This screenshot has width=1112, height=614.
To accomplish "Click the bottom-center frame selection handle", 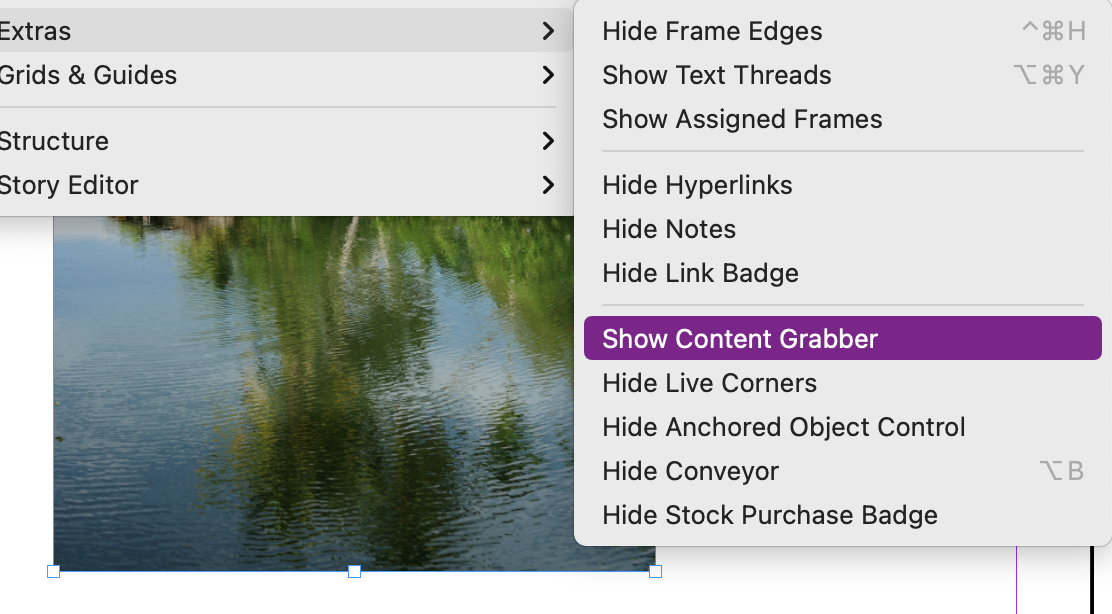I will (353, 571).
